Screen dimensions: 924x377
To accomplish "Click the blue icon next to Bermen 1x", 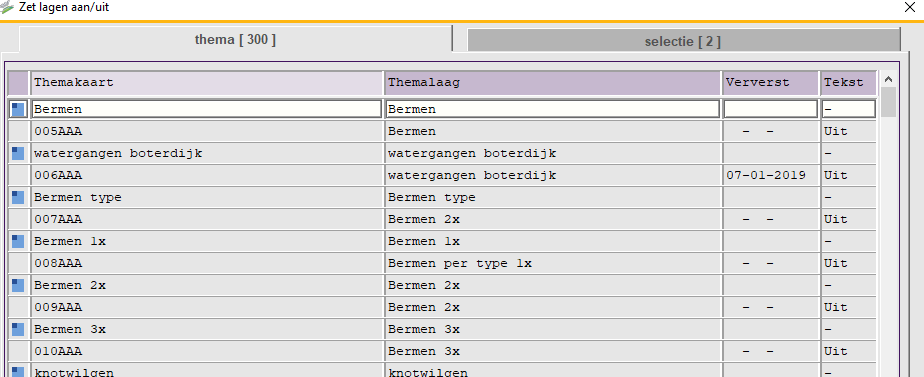I will [18, 242].
